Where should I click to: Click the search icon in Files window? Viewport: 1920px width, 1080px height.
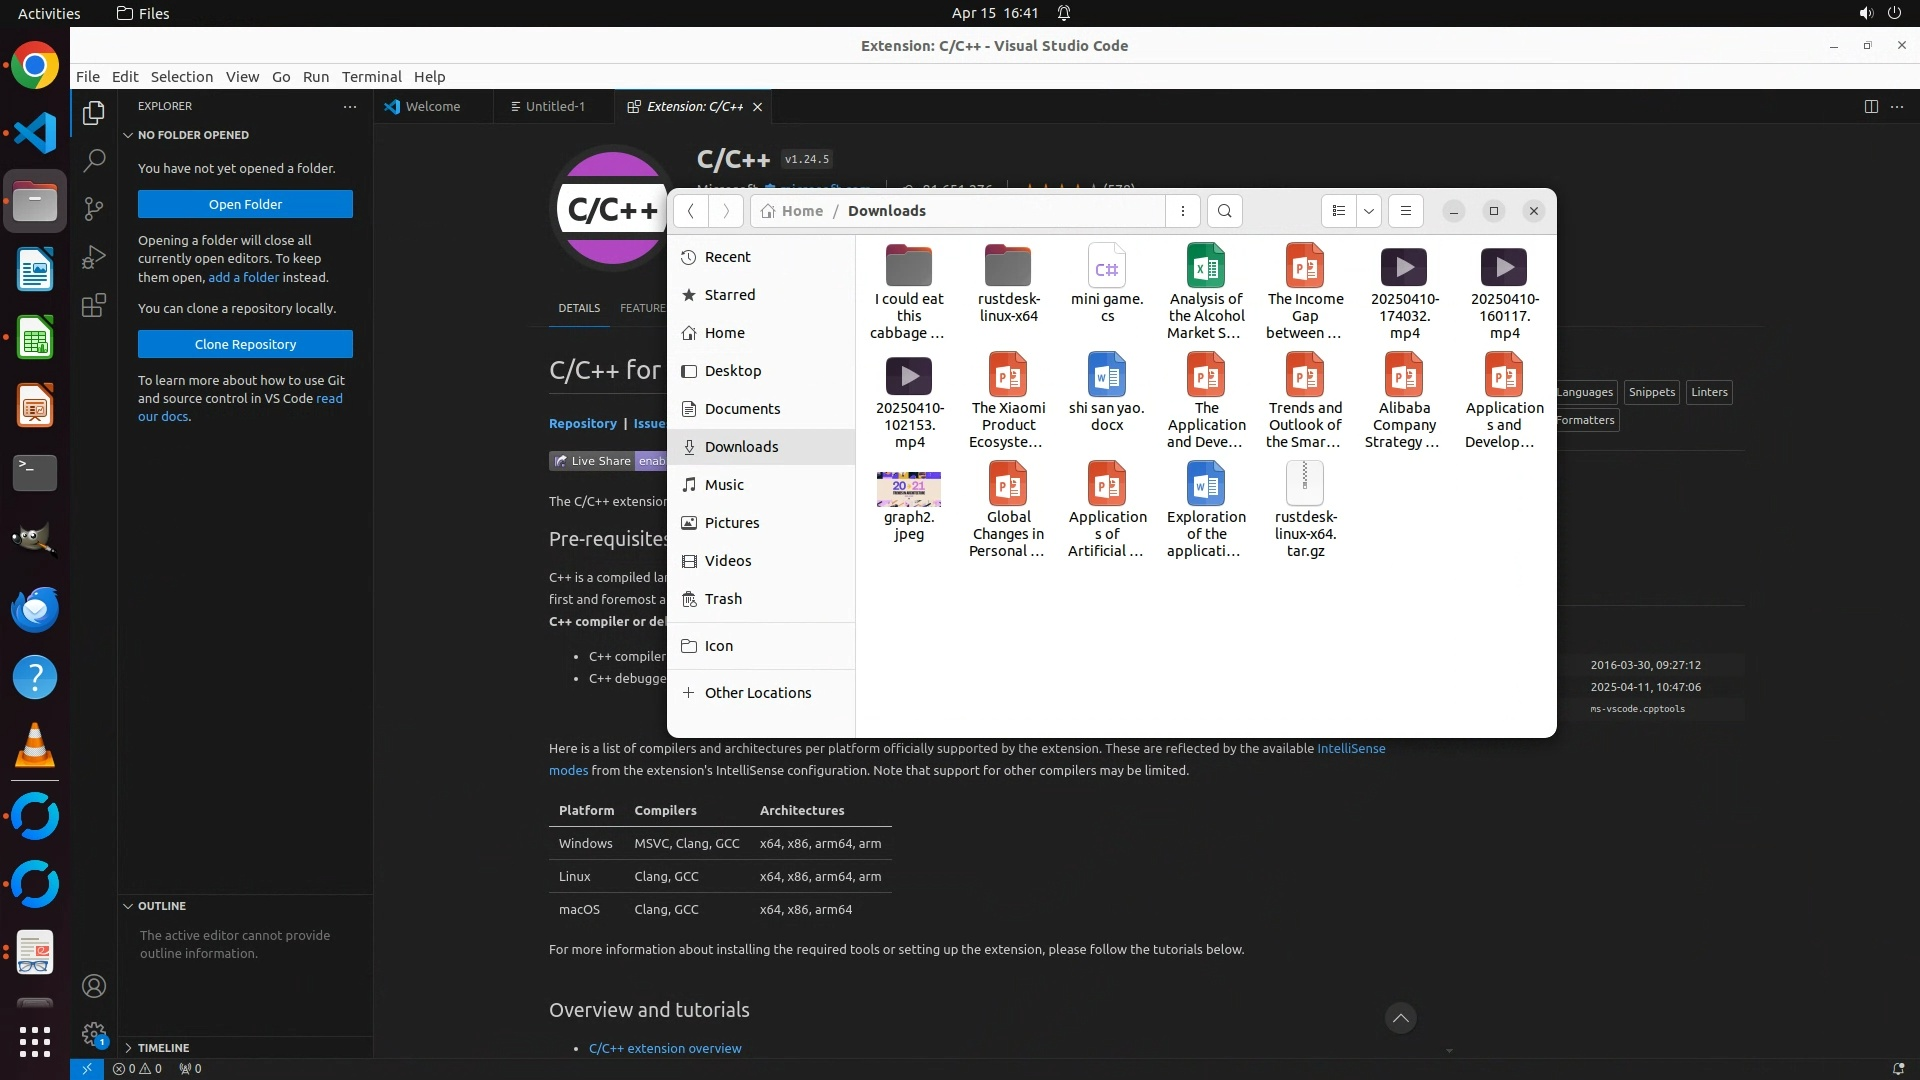tap(1224, 211)
